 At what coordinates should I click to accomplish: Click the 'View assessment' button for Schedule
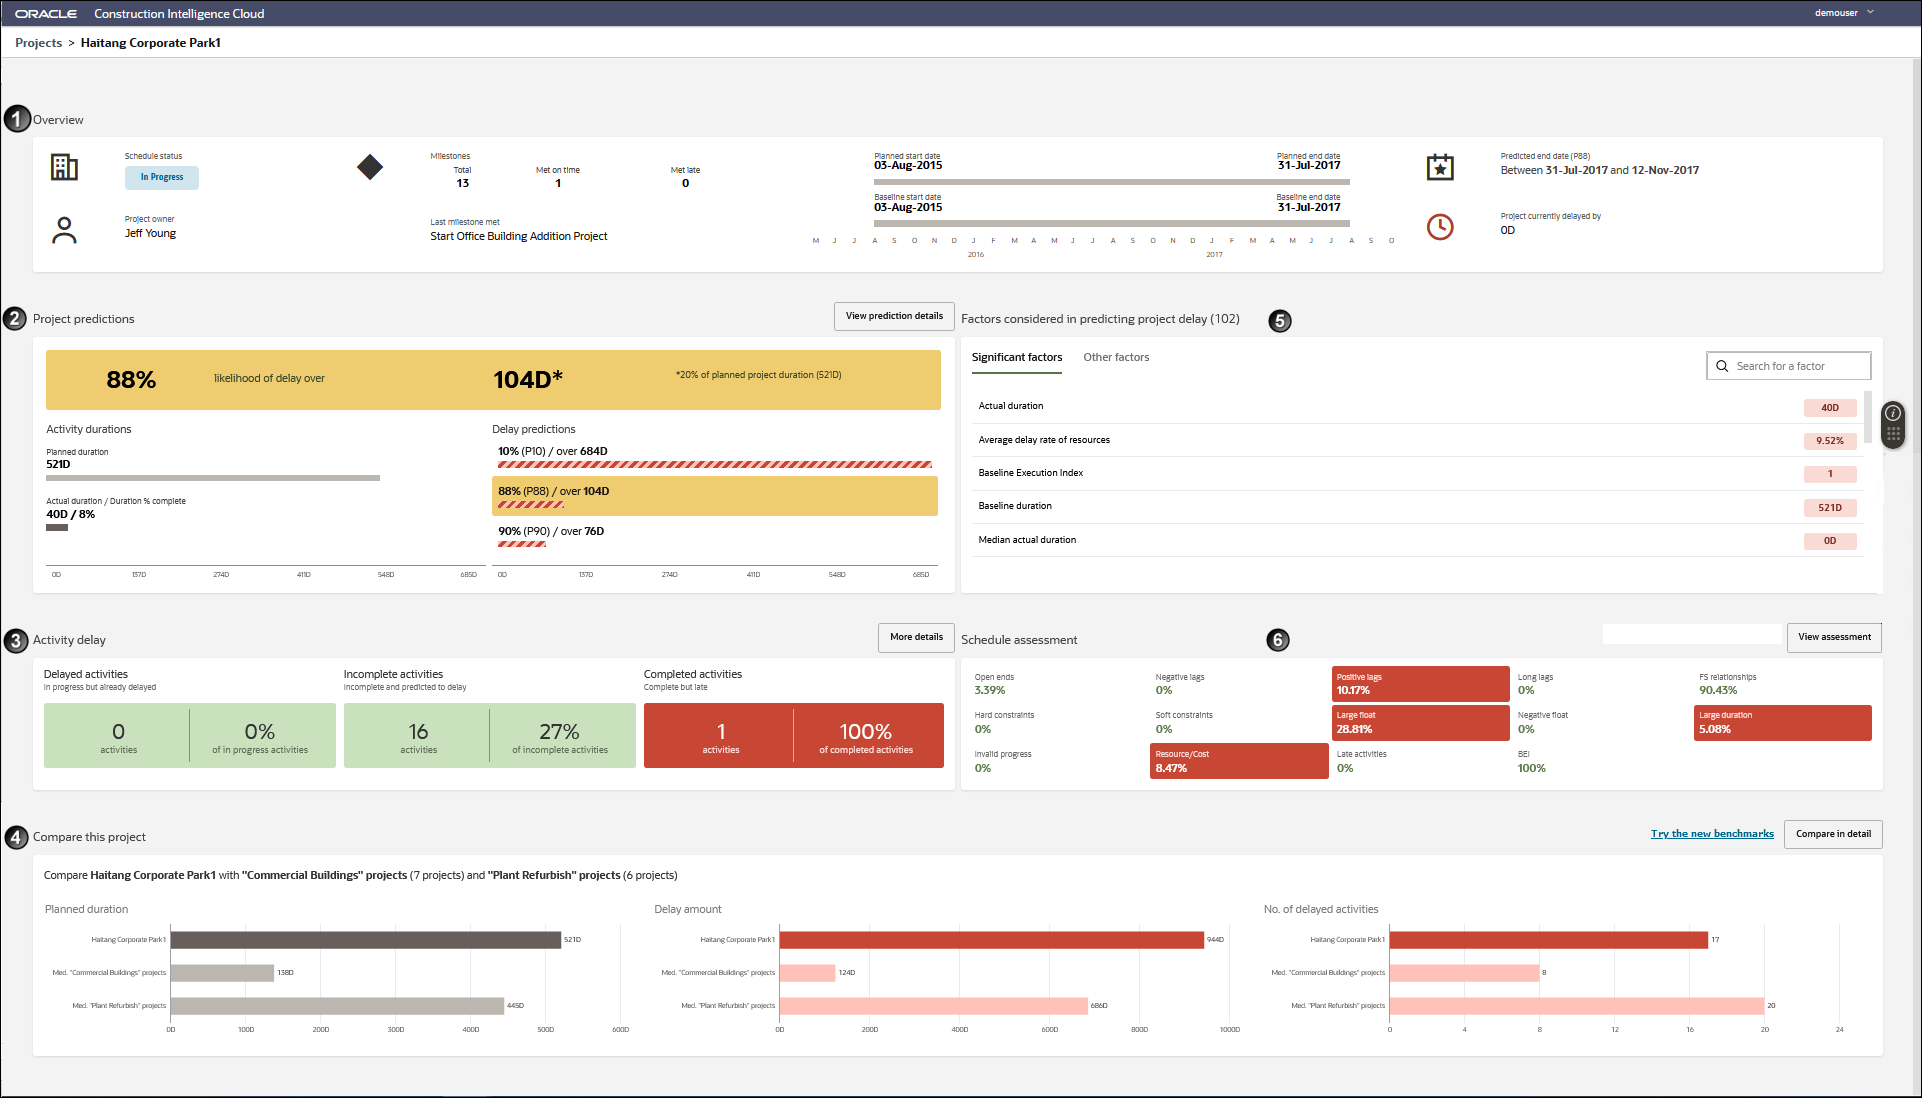click(1834, 637)
